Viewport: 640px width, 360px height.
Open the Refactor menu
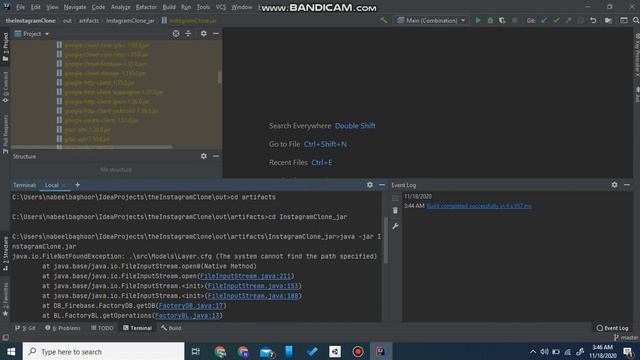(x=146, y=7)
